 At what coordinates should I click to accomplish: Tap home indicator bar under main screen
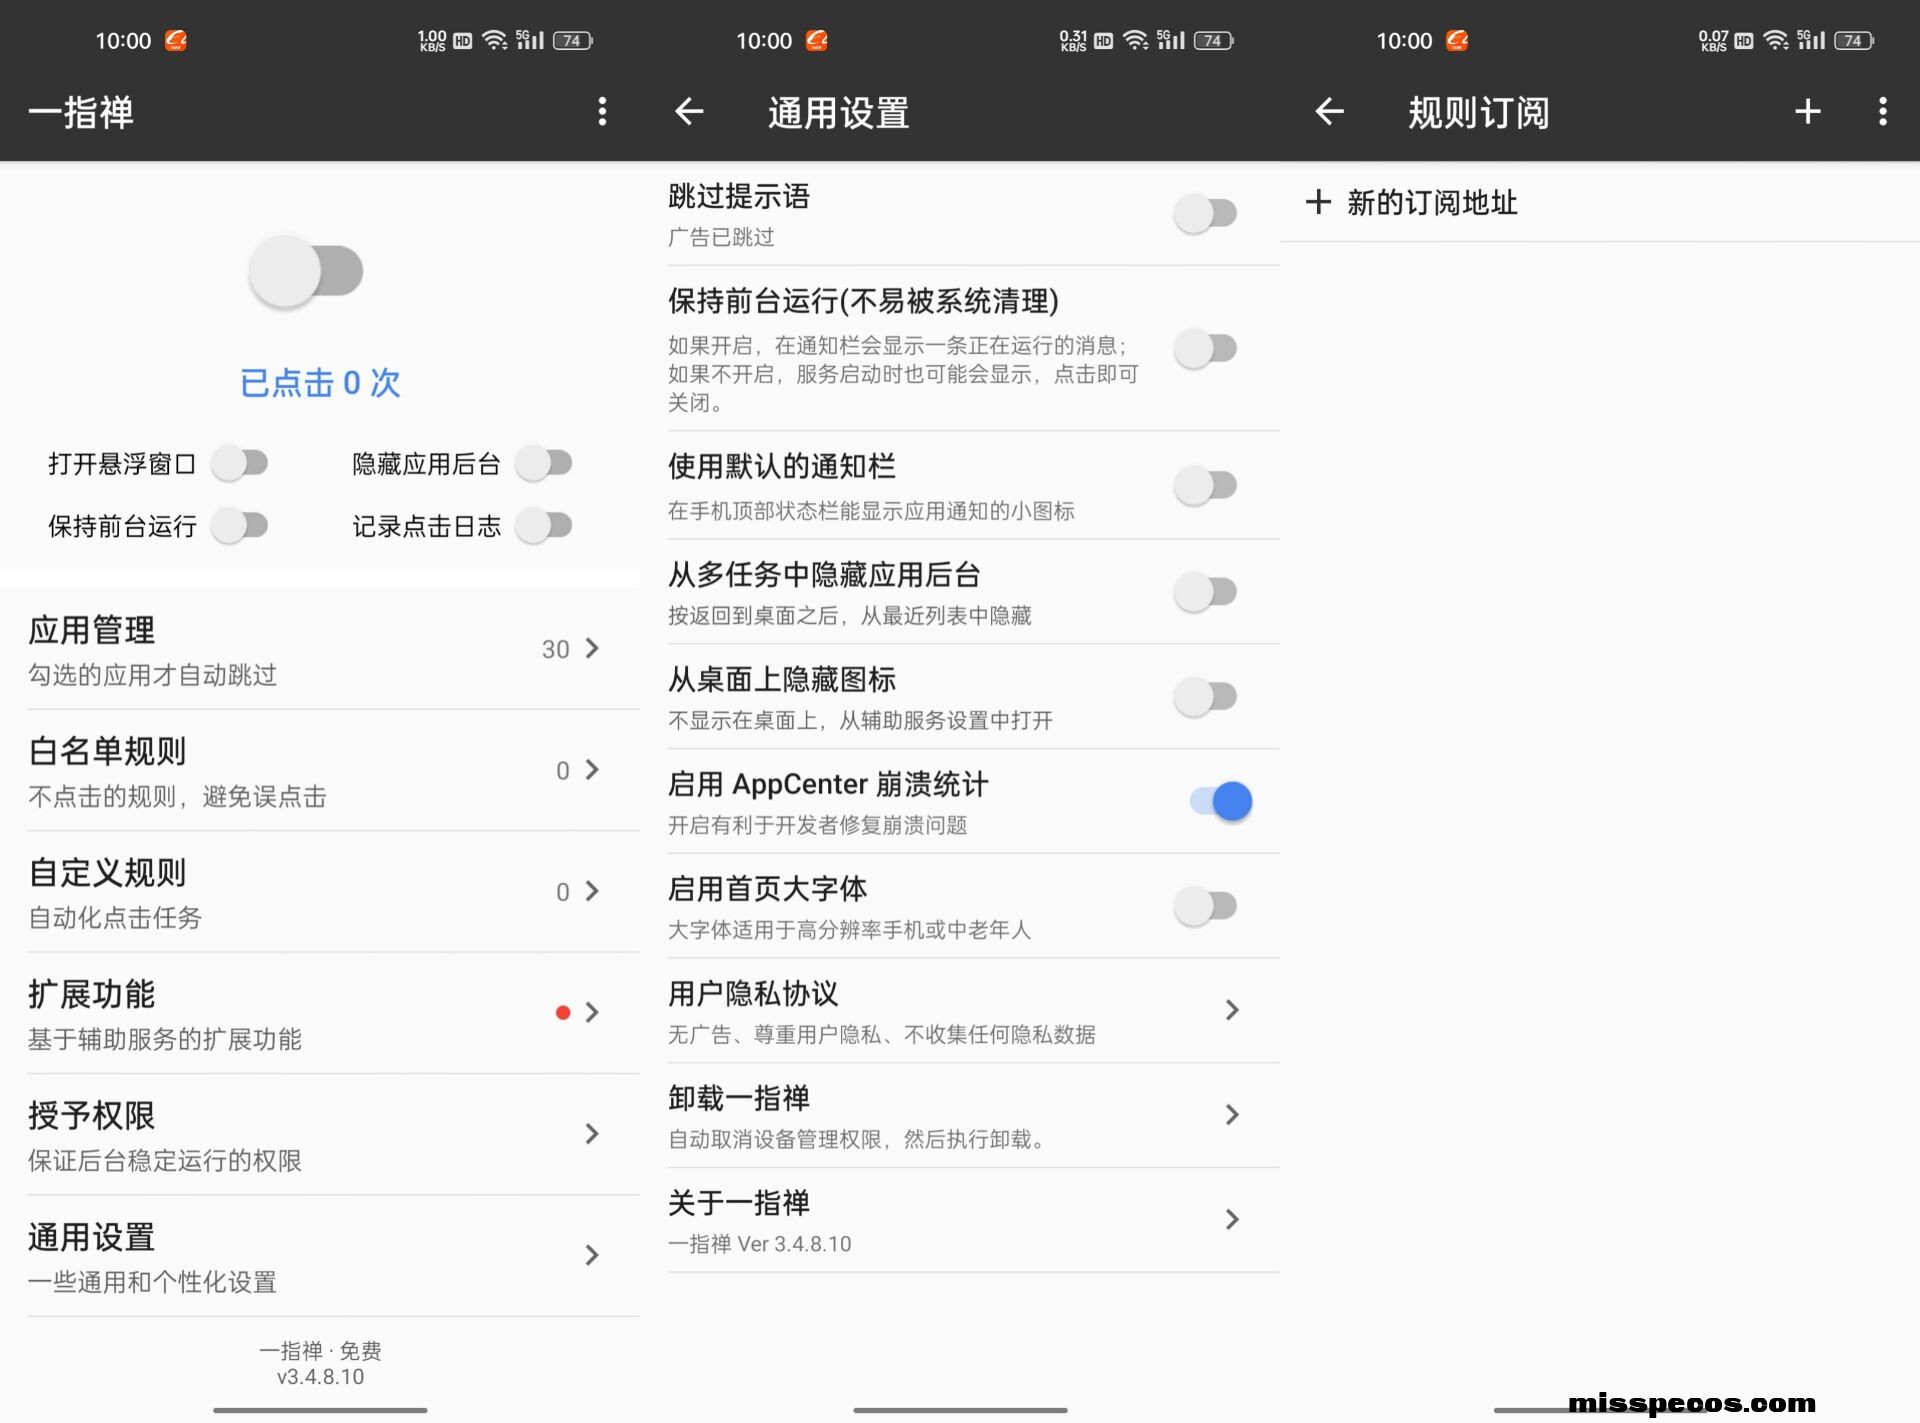click(x=320, y=1410)
